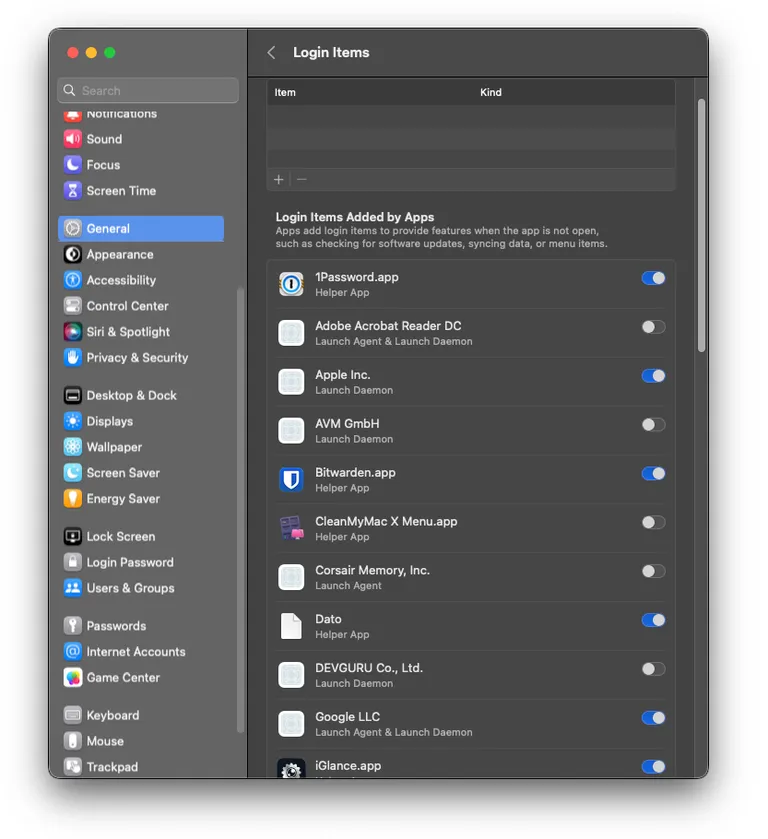Click the Apple Inc. label

pyautogui.click(x=343, y=375)
